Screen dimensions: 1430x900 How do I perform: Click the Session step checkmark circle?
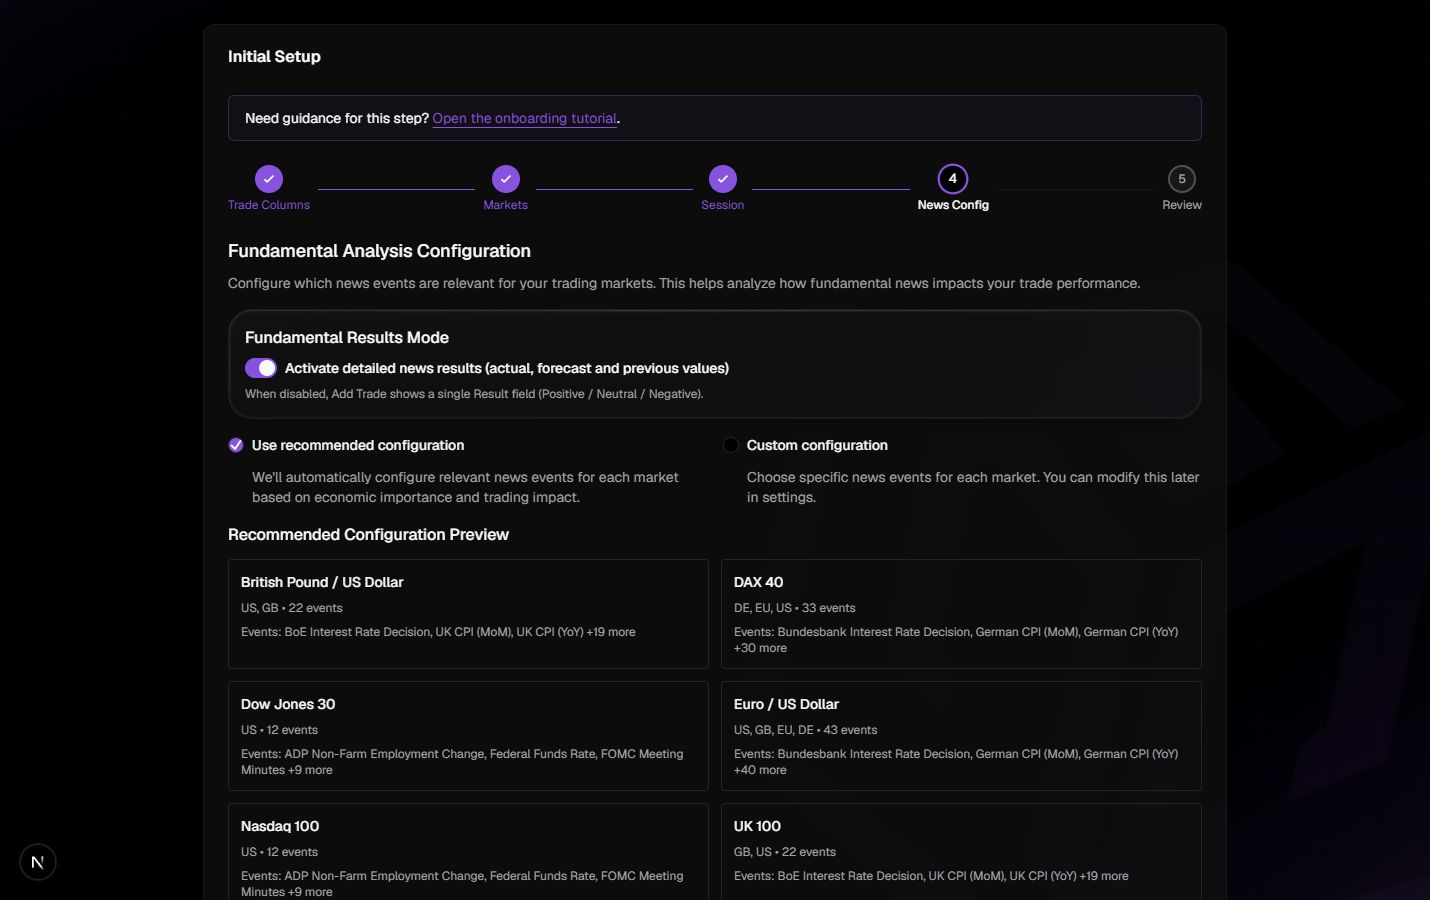[x=723, y=179]
